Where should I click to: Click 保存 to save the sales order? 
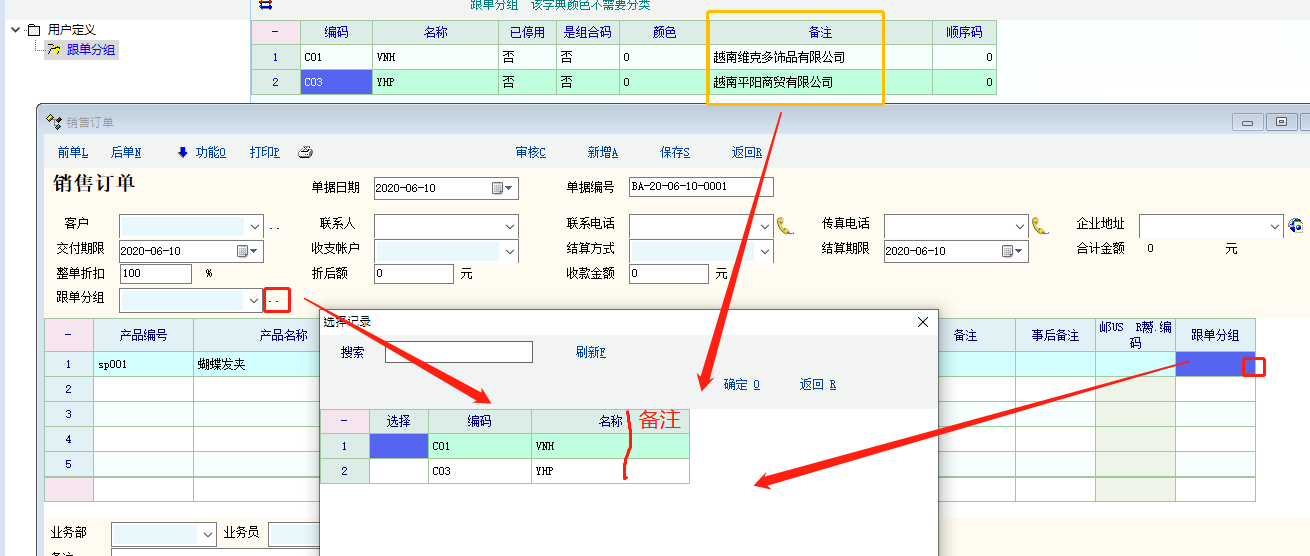(674, 152)
